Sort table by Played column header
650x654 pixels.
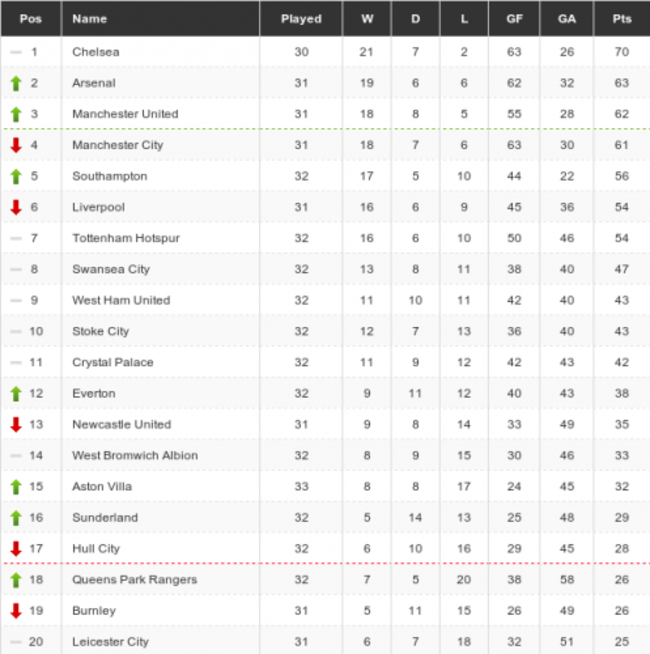pos(301,19)
